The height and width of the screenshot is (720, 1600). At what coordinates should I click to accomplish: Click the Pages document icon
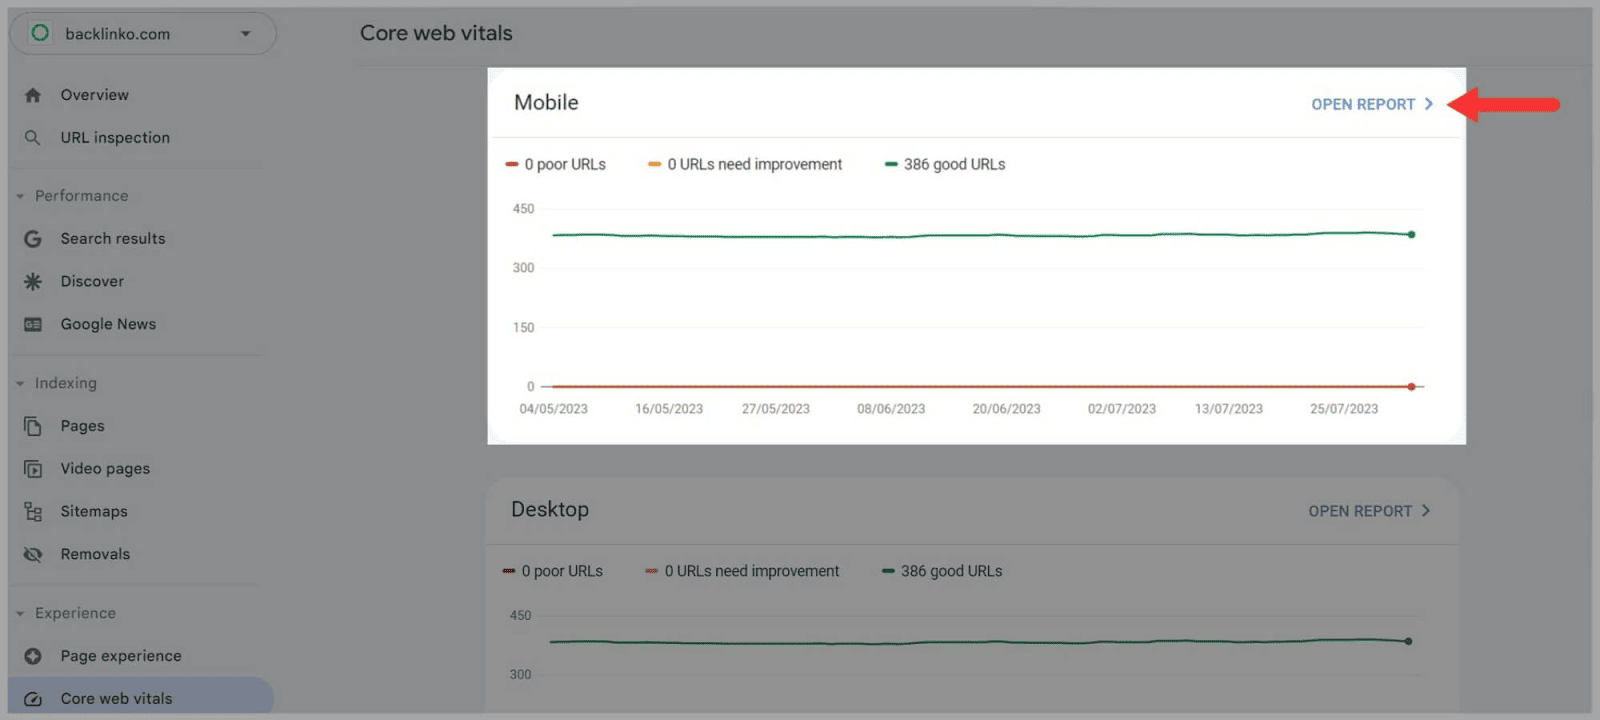(x=33, y=426)
